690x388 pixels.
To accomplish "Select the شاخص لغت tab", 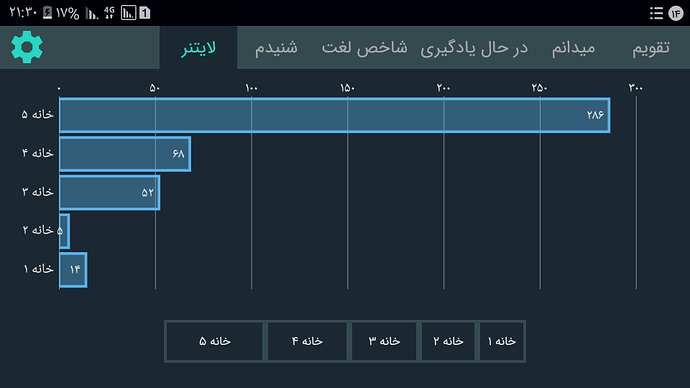I will 364,48.
